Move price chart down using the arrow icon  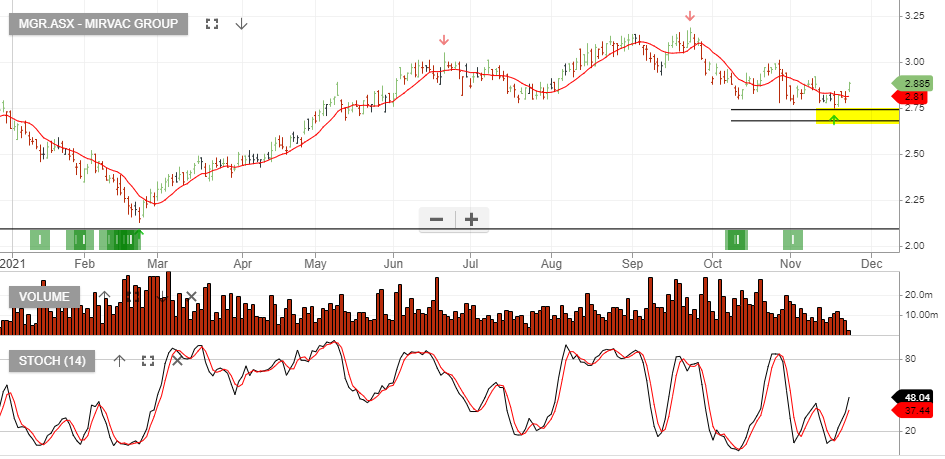pos(241,24)
